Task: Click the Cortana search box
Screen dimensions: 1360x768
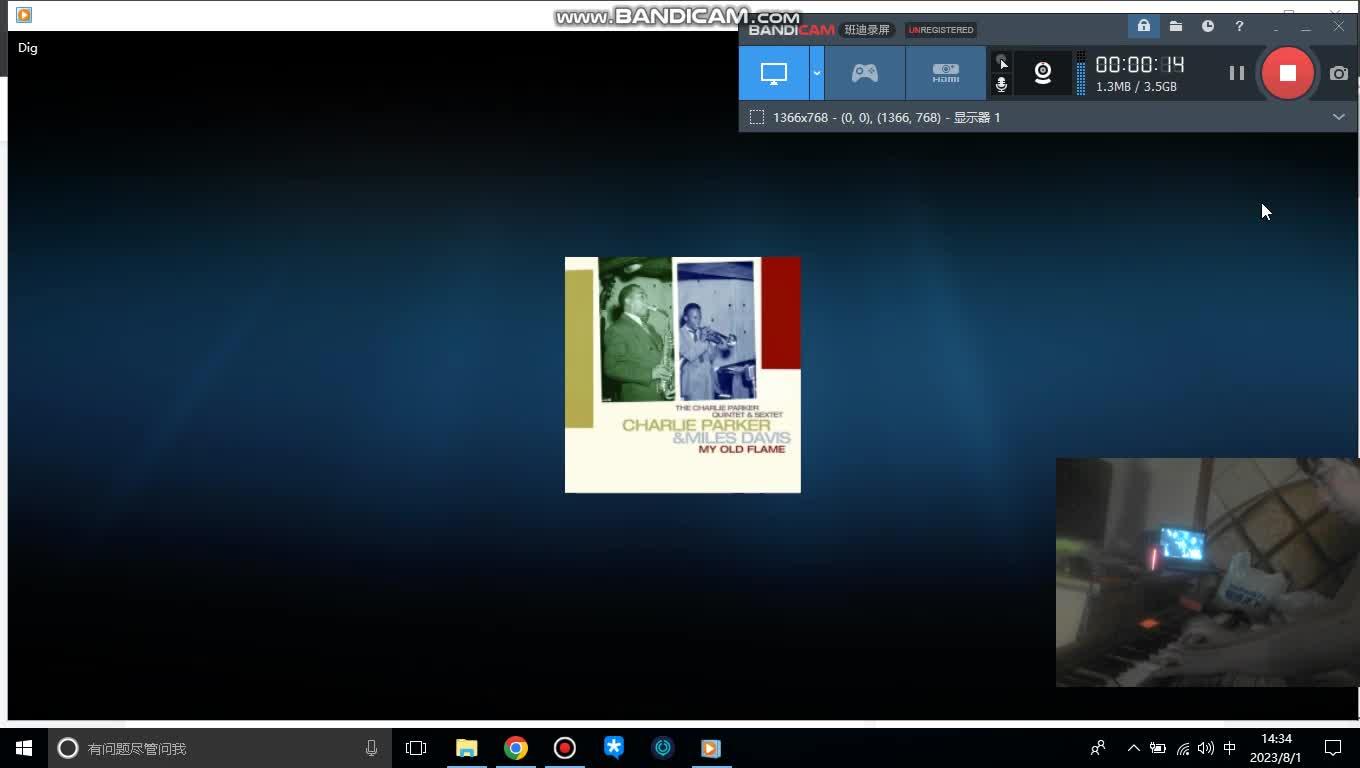Action: [220, 748]
